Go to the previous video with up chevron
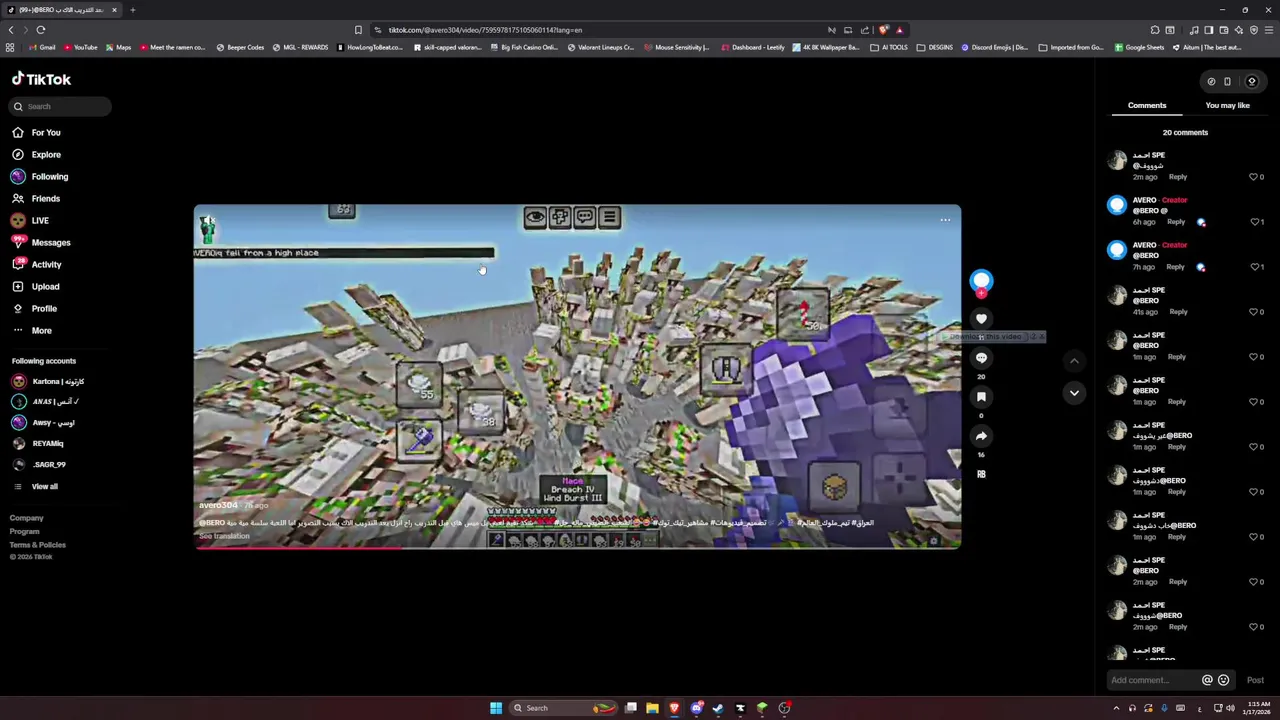This screenshot has width=1280, height=720. 1074,361
